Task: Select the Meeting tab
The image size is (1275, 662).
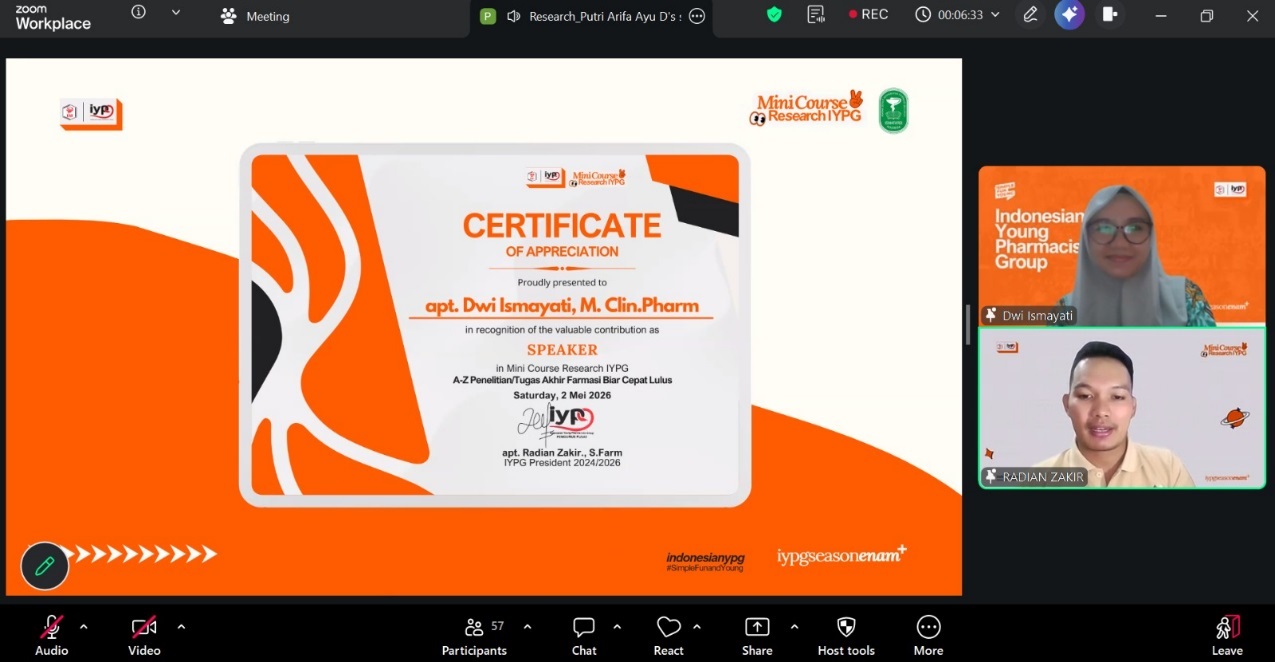Action: point(256,16)
